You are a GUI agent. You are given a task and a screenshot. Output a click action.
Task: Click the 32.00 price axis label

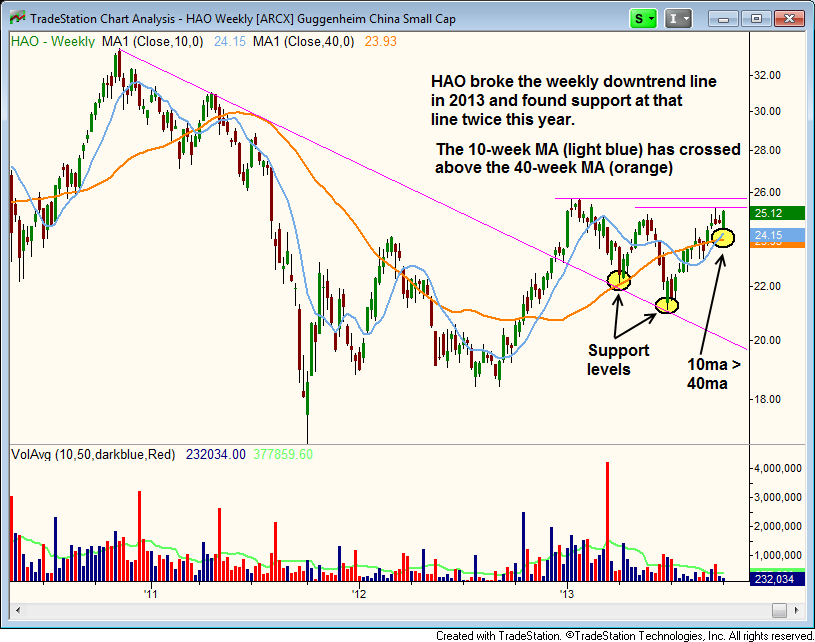pyautogui.click(x=767, y=75)
